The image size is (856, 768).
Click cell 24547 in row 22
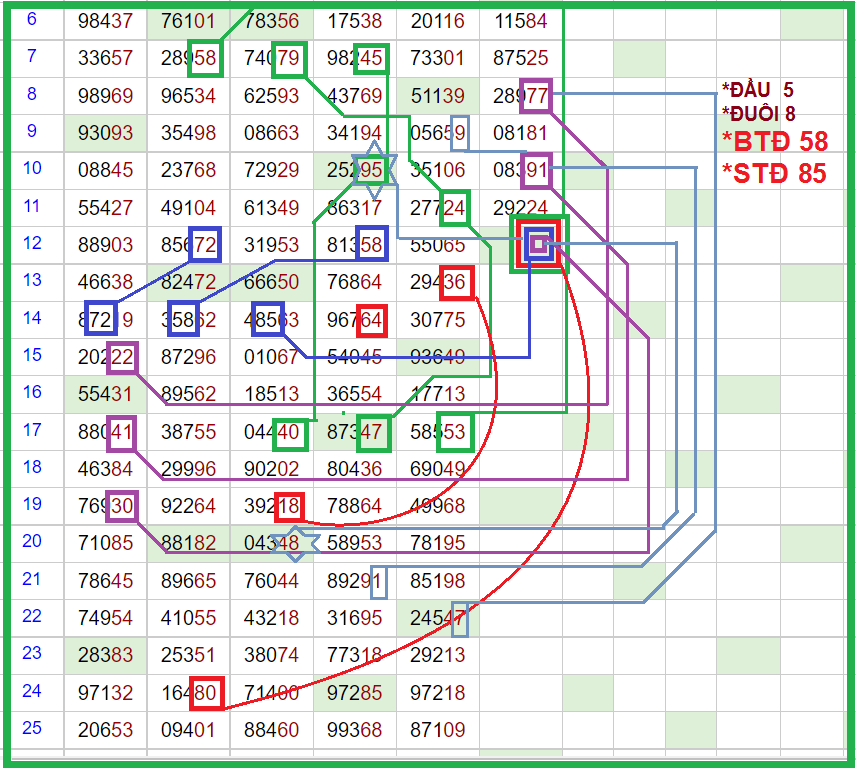point(438,618)
